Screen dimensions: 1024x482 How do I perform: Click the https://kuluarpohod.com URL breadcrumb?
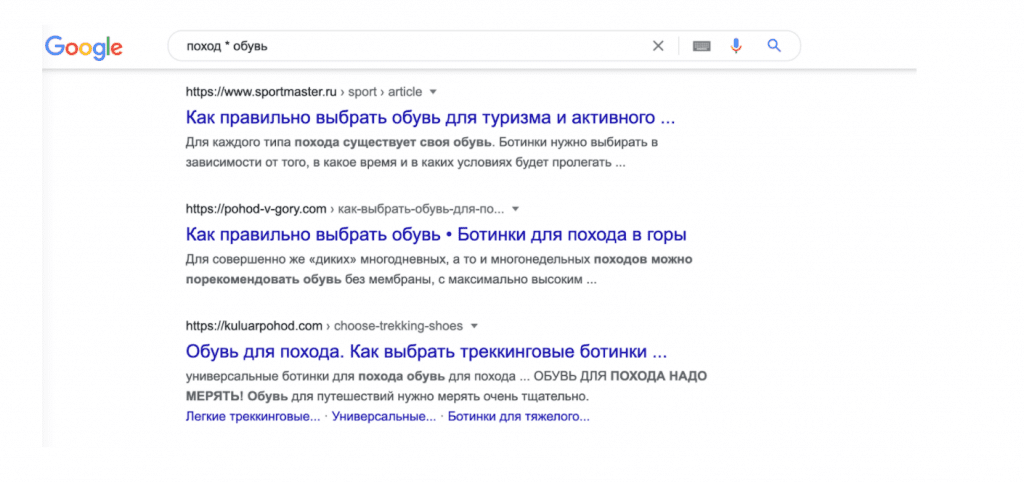254,326
